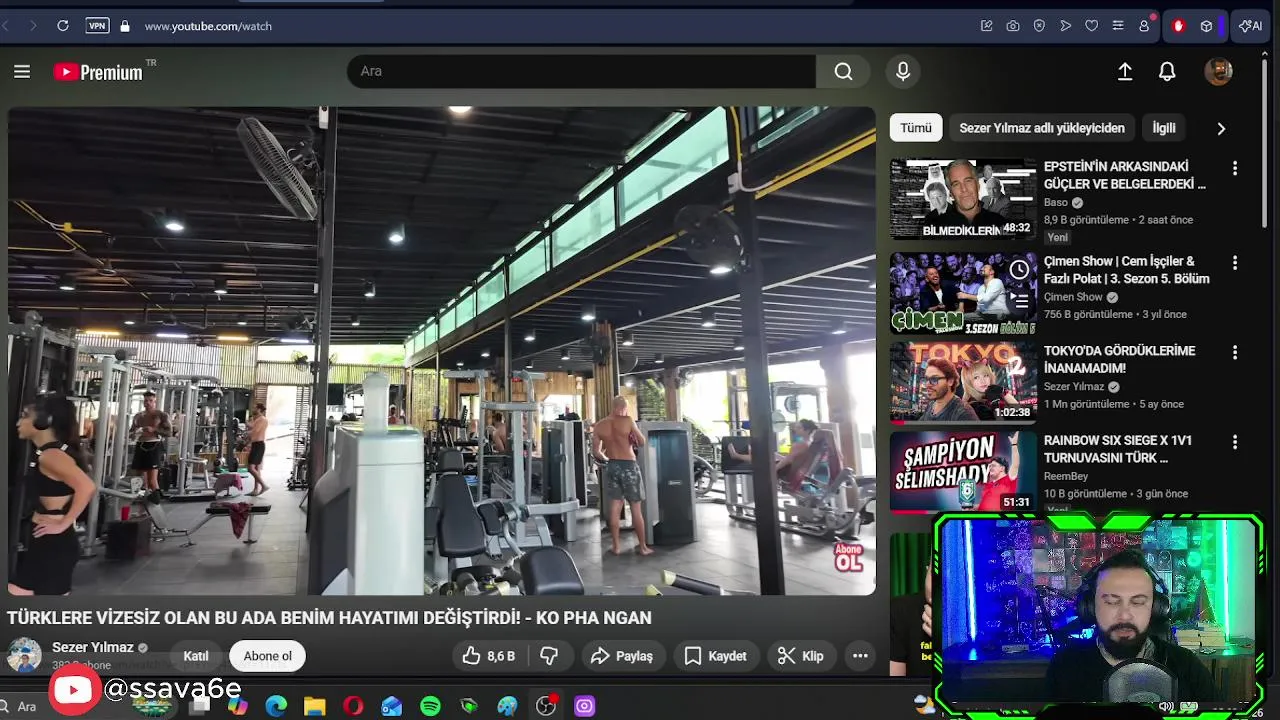Select the Tümü filter chip

916,128
